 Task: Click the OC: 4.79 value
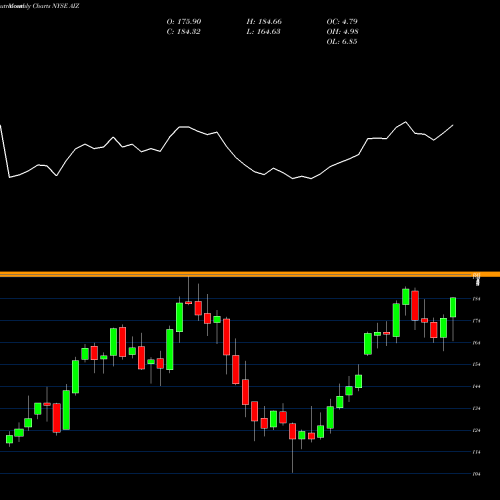(x=342, y=22)
